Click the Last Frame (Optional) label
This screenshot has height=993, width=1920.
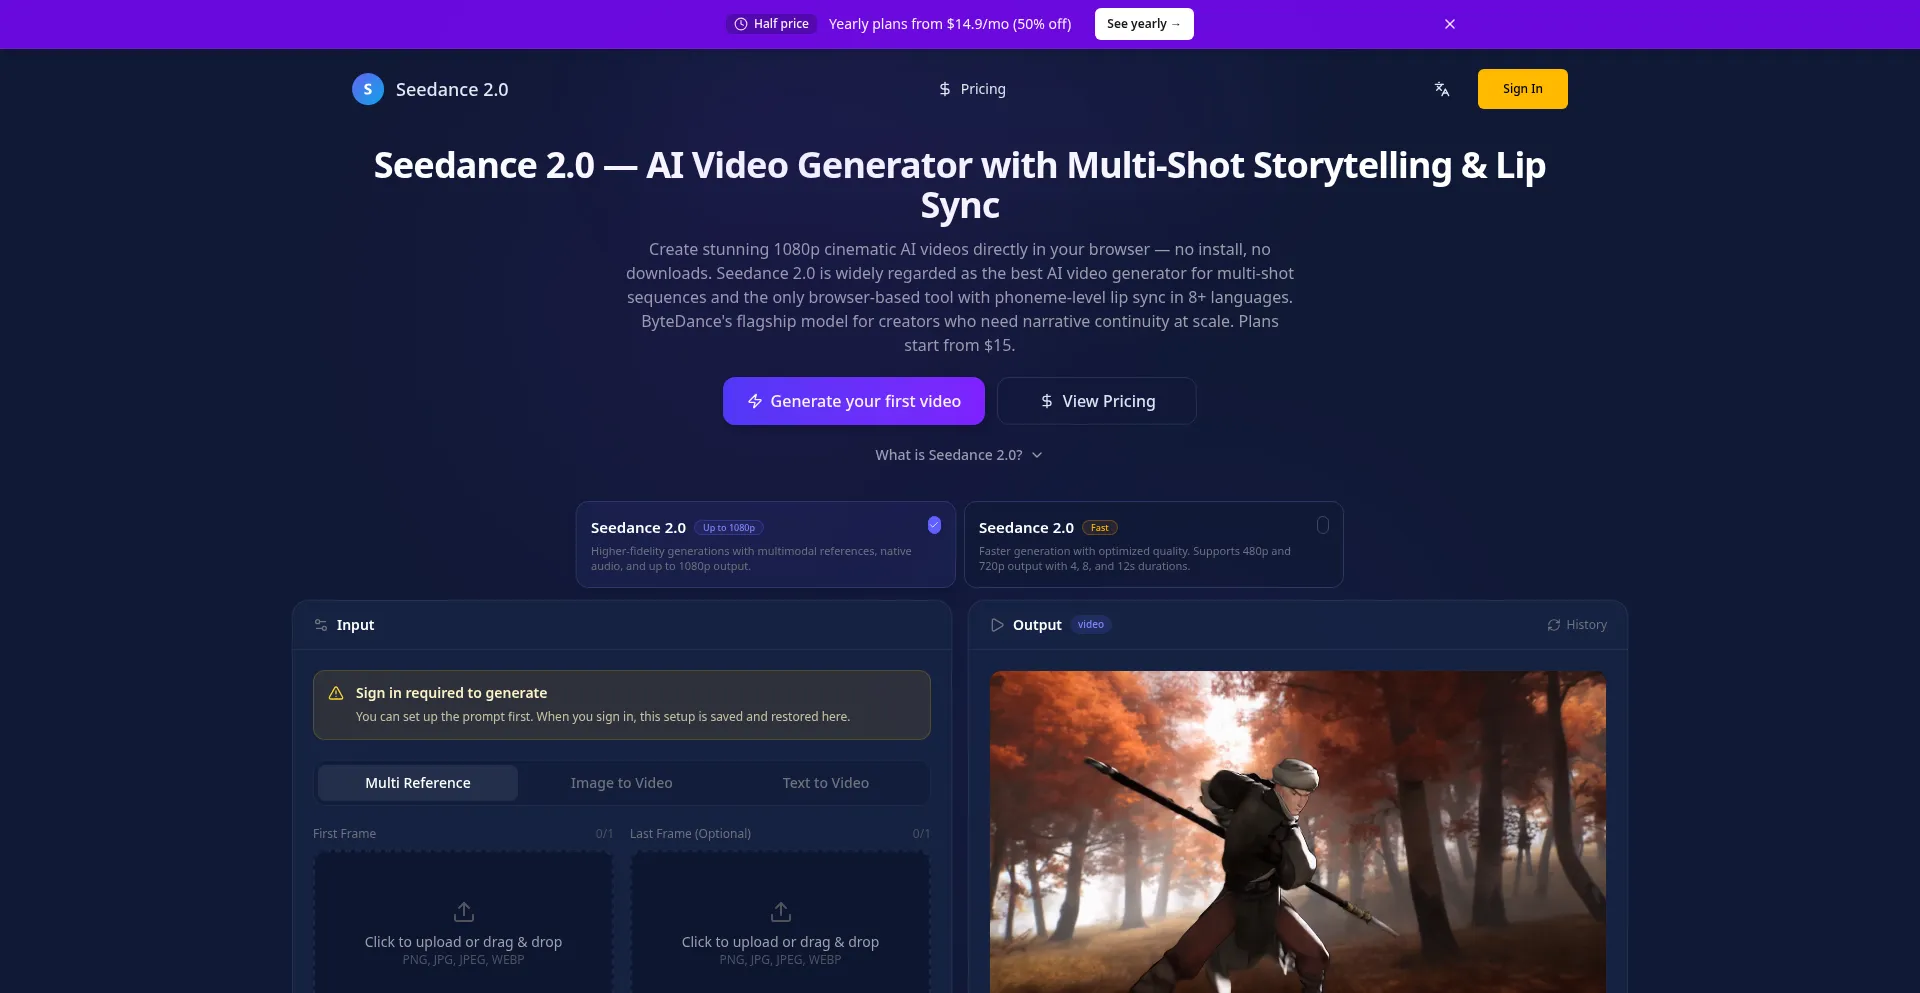pos(691,834)
